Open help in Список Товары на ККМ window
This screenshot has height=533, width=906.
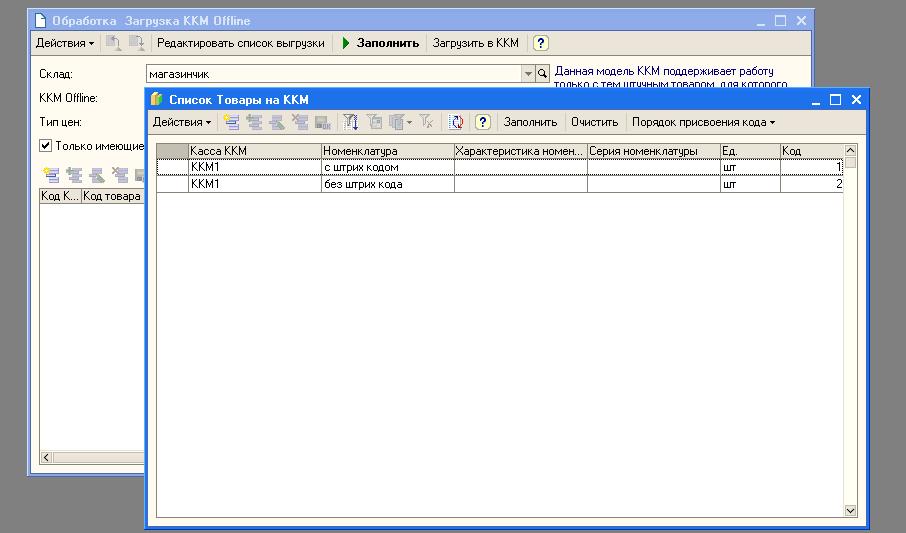pyautogui.click(x=482, y=122)
